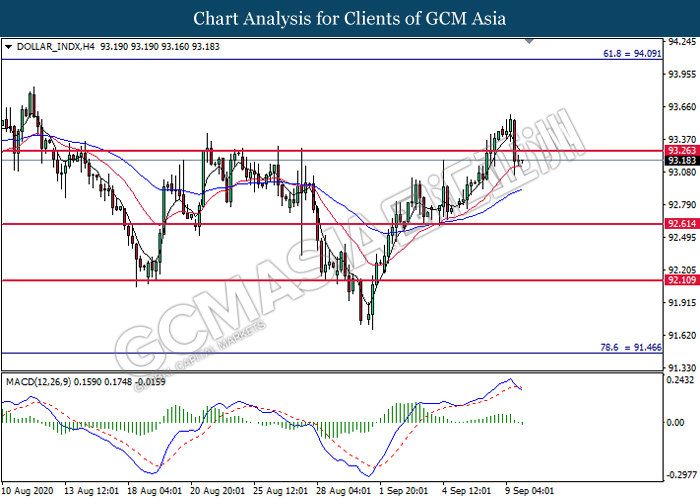Screen dimensions: 700x500
Task: Click the triangle icon beside DOLLAR_INDX,H4
Action: 9,46
